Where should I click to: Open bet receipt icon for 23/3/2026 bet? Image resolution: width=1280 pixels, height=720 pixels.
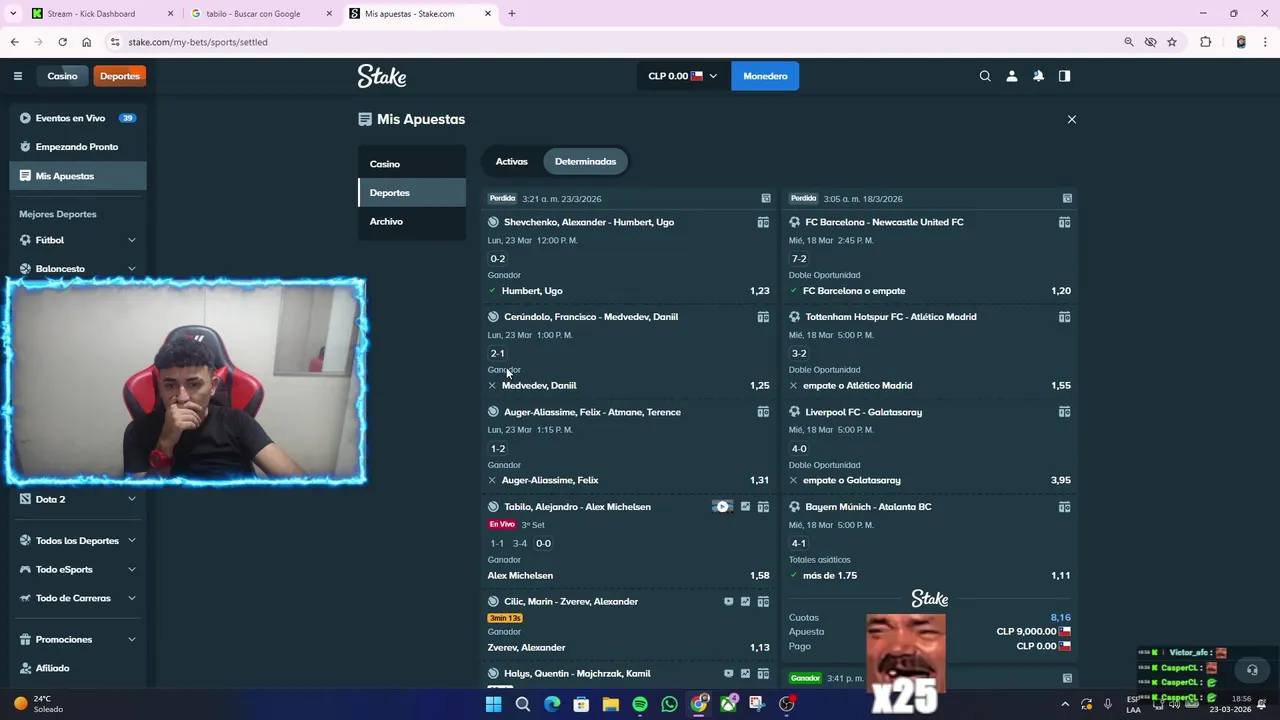766,198
